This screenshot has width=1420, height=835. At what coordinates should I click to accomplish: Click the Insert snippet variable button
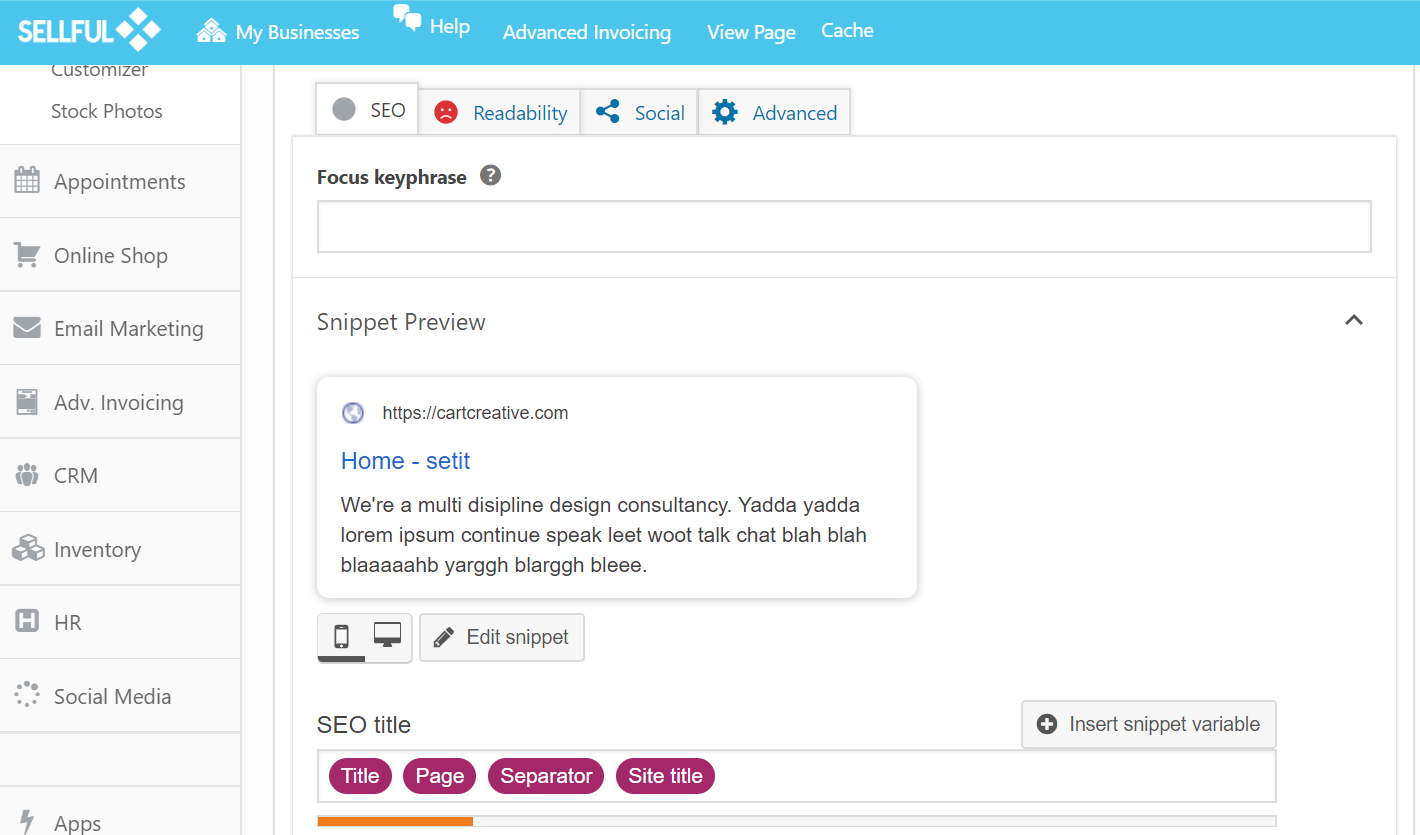[x=1149, y=724]
